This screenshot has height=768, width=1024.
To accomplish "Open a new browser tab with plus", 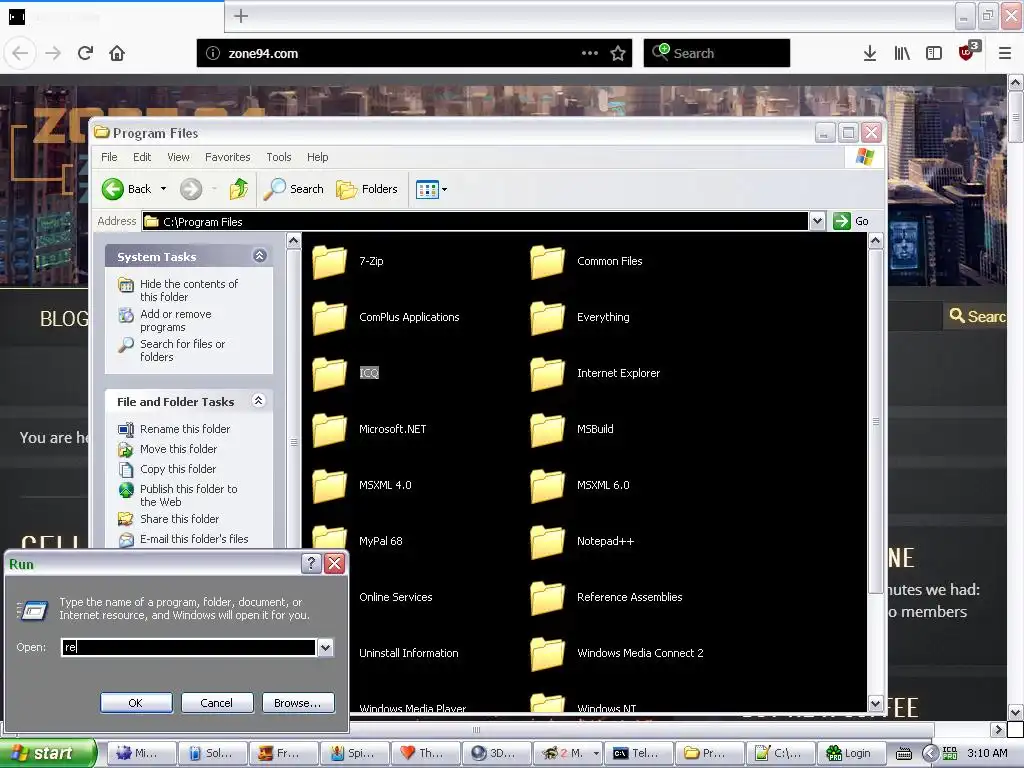I will pyautogui.click(x=241, y=16).
